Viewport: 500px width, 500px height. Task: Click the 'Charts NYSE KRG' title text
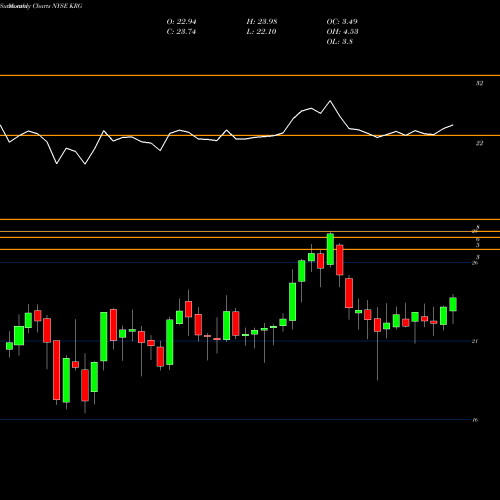(57, 6)
